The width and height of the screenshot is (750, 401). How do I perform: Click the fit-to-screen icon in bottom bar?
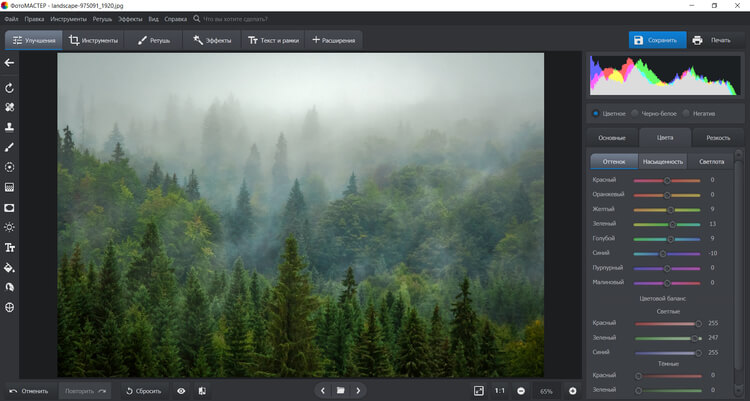[479, 390]
